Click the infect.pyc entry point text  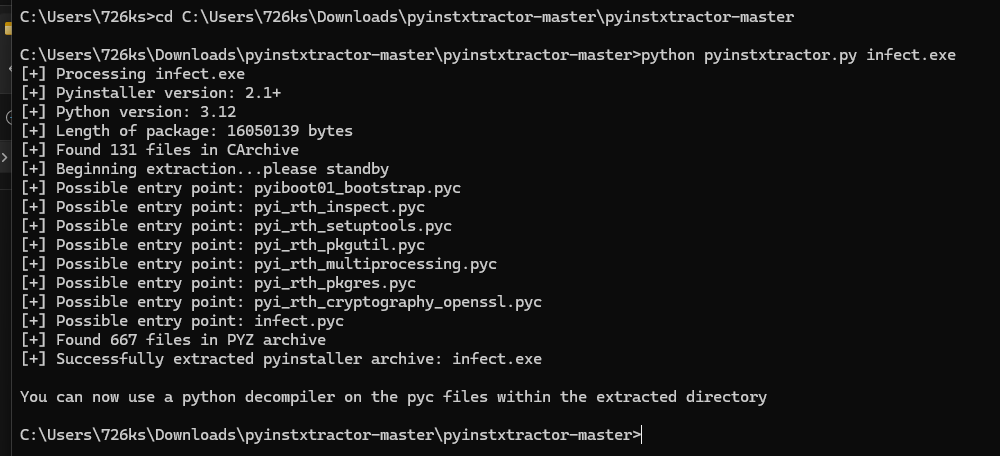tap(299, 321)
